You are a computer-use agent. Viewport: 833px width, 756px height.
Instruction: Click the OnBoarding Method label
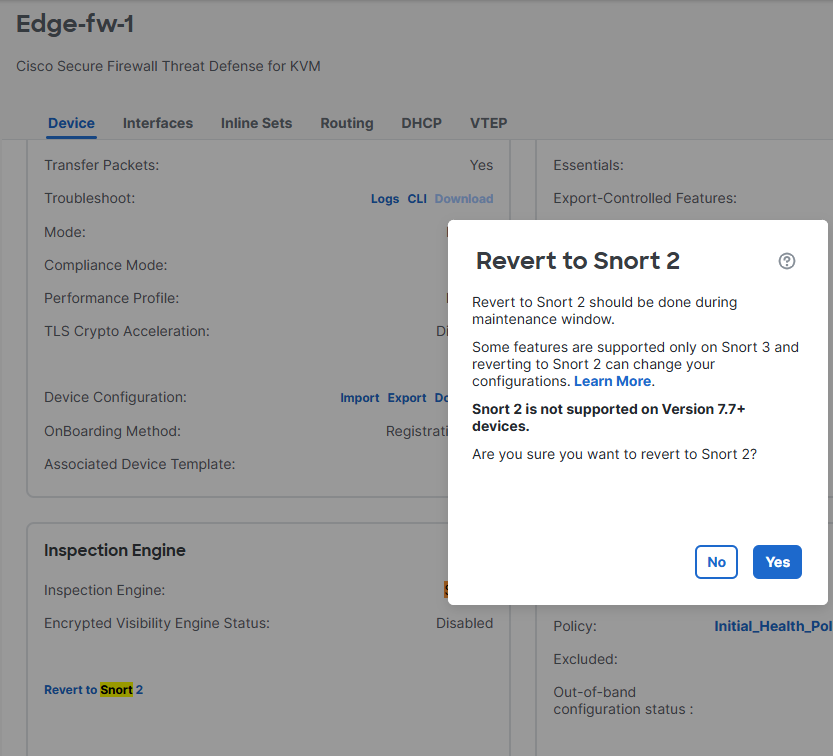click(x=113, y=431)
